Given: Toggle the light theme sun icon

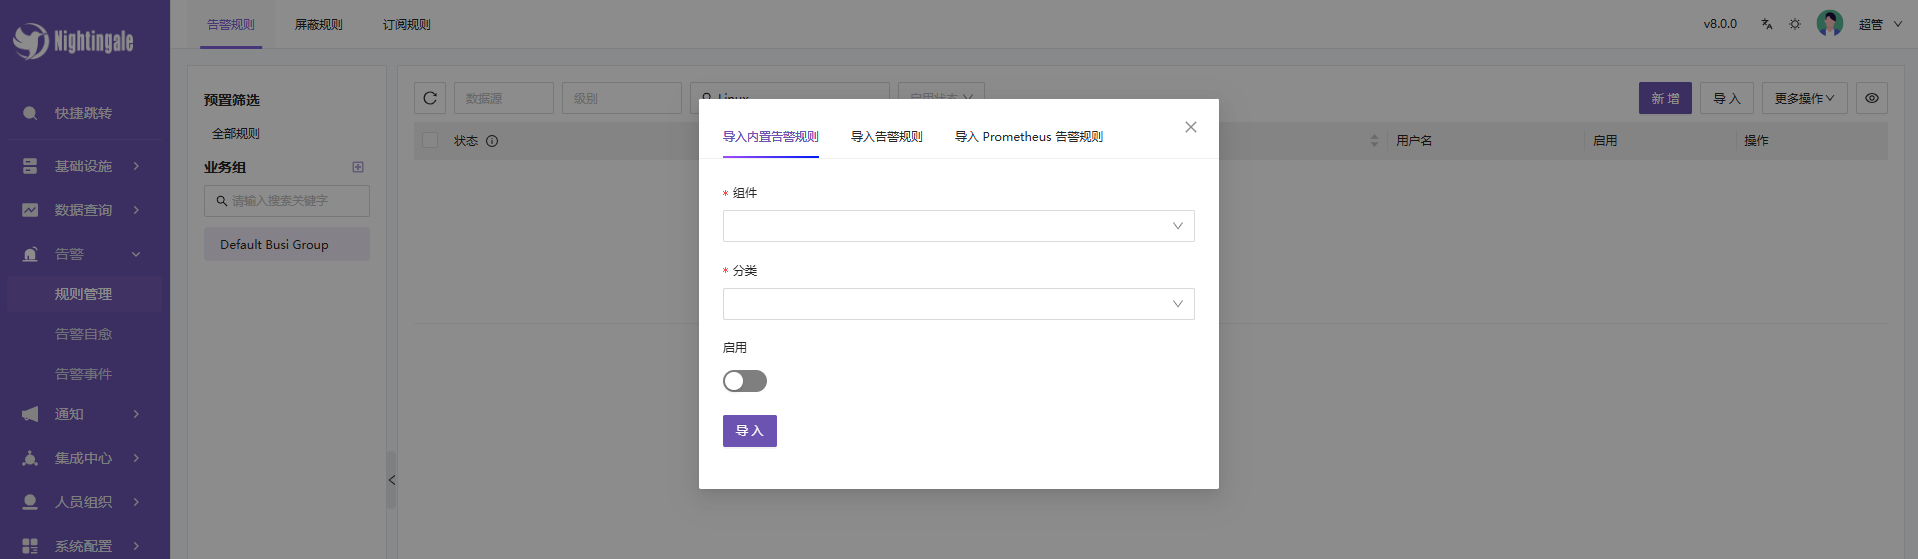Looking at the screenshot, I should click(x=1795, y=24).
